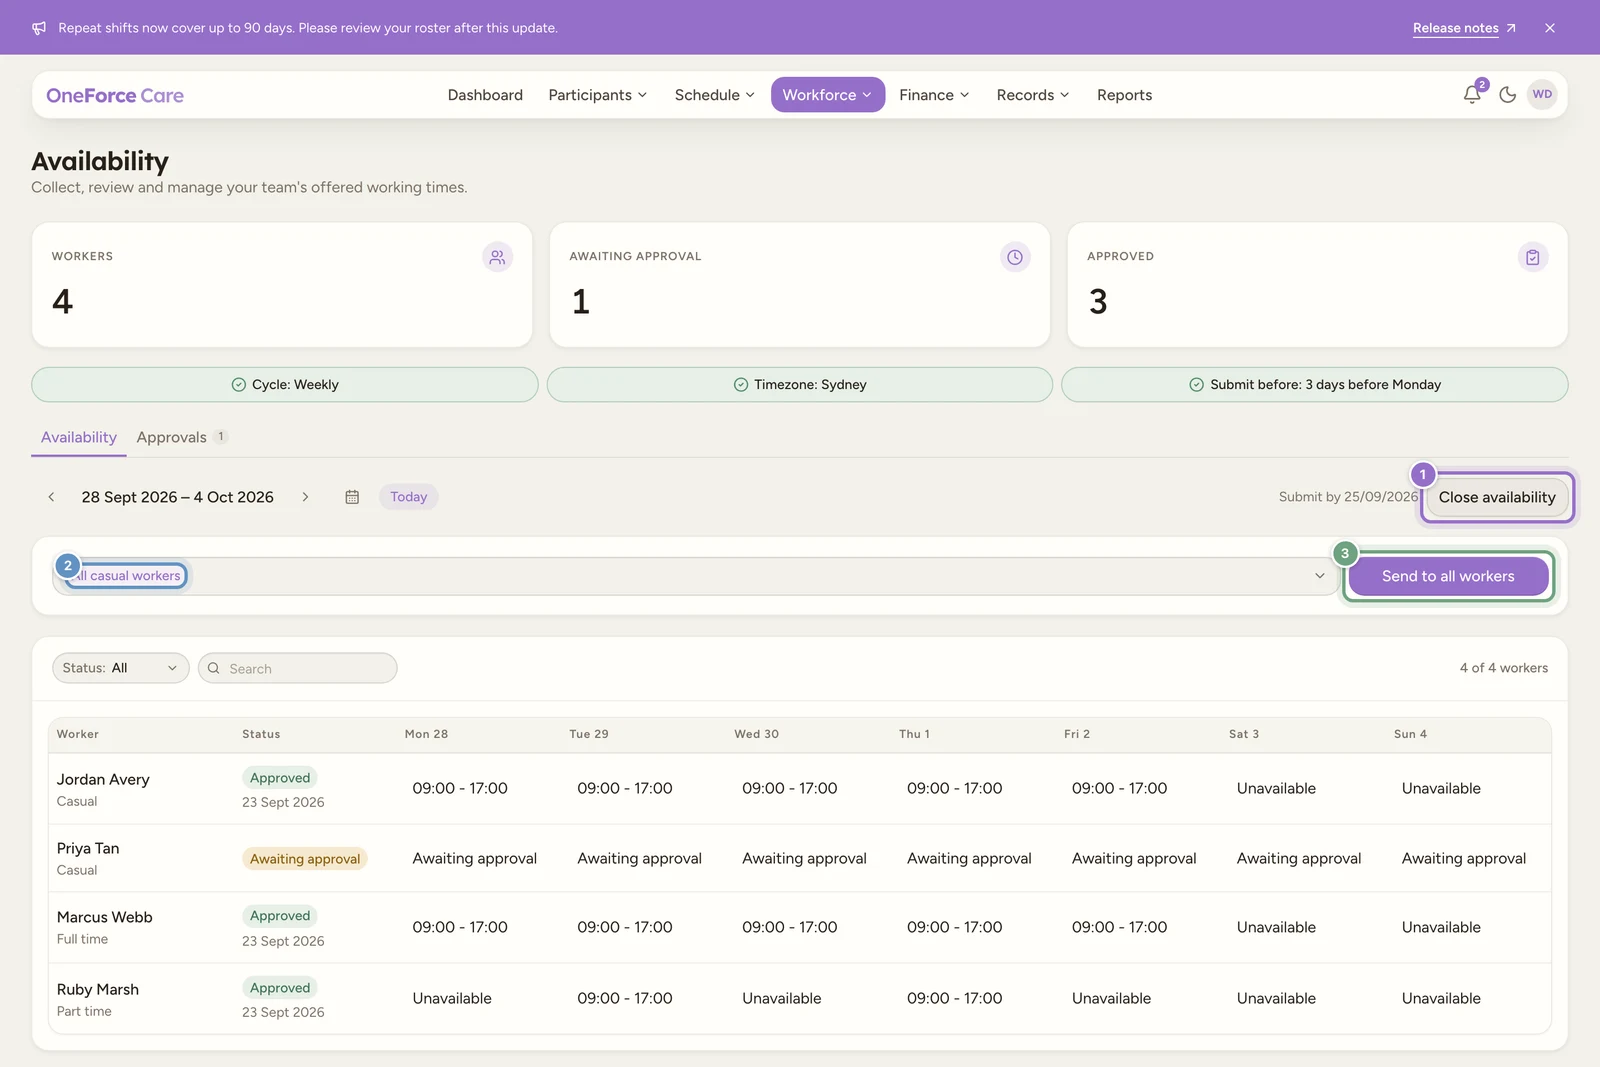Viewport: 1600px width, 1067px height.
Task: Click the Mon 28 column header
Action: click(x=426, y=734)
